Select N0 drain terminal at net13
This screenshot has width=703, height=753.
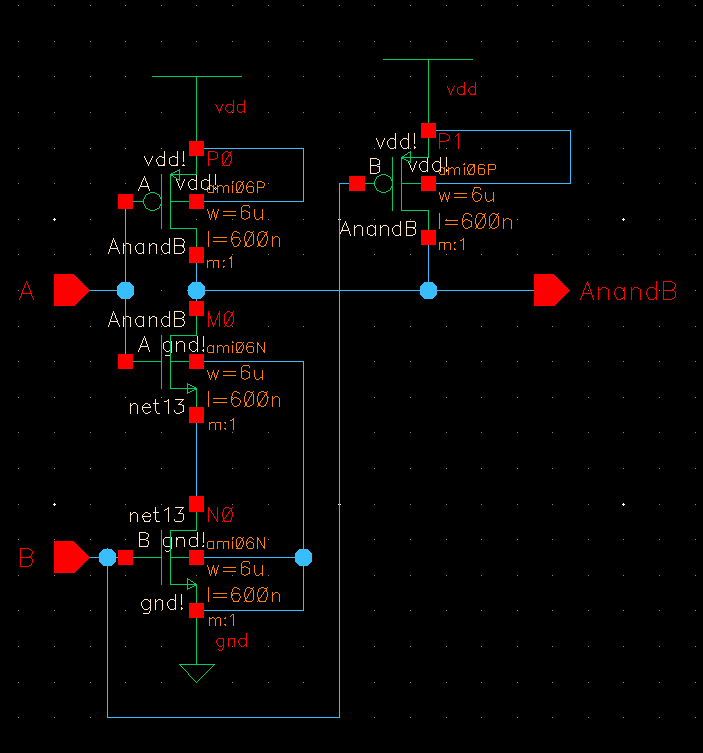196,504
